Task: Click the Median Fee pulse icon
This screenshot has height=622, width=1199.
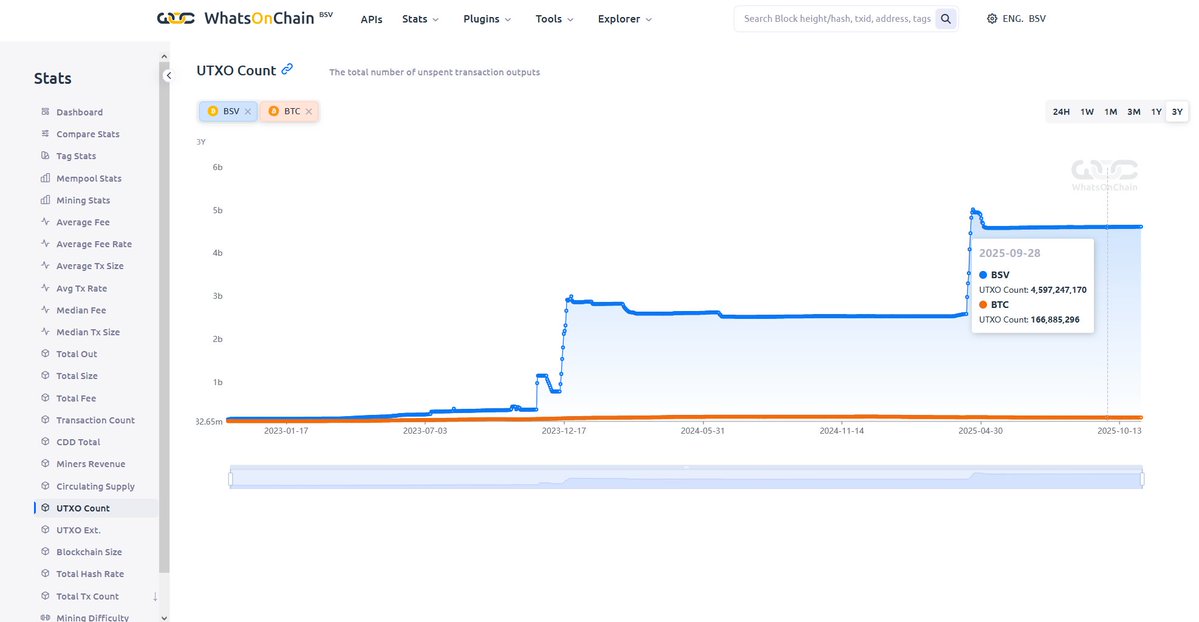Action: pyautogui.click(x=45, y=310)
